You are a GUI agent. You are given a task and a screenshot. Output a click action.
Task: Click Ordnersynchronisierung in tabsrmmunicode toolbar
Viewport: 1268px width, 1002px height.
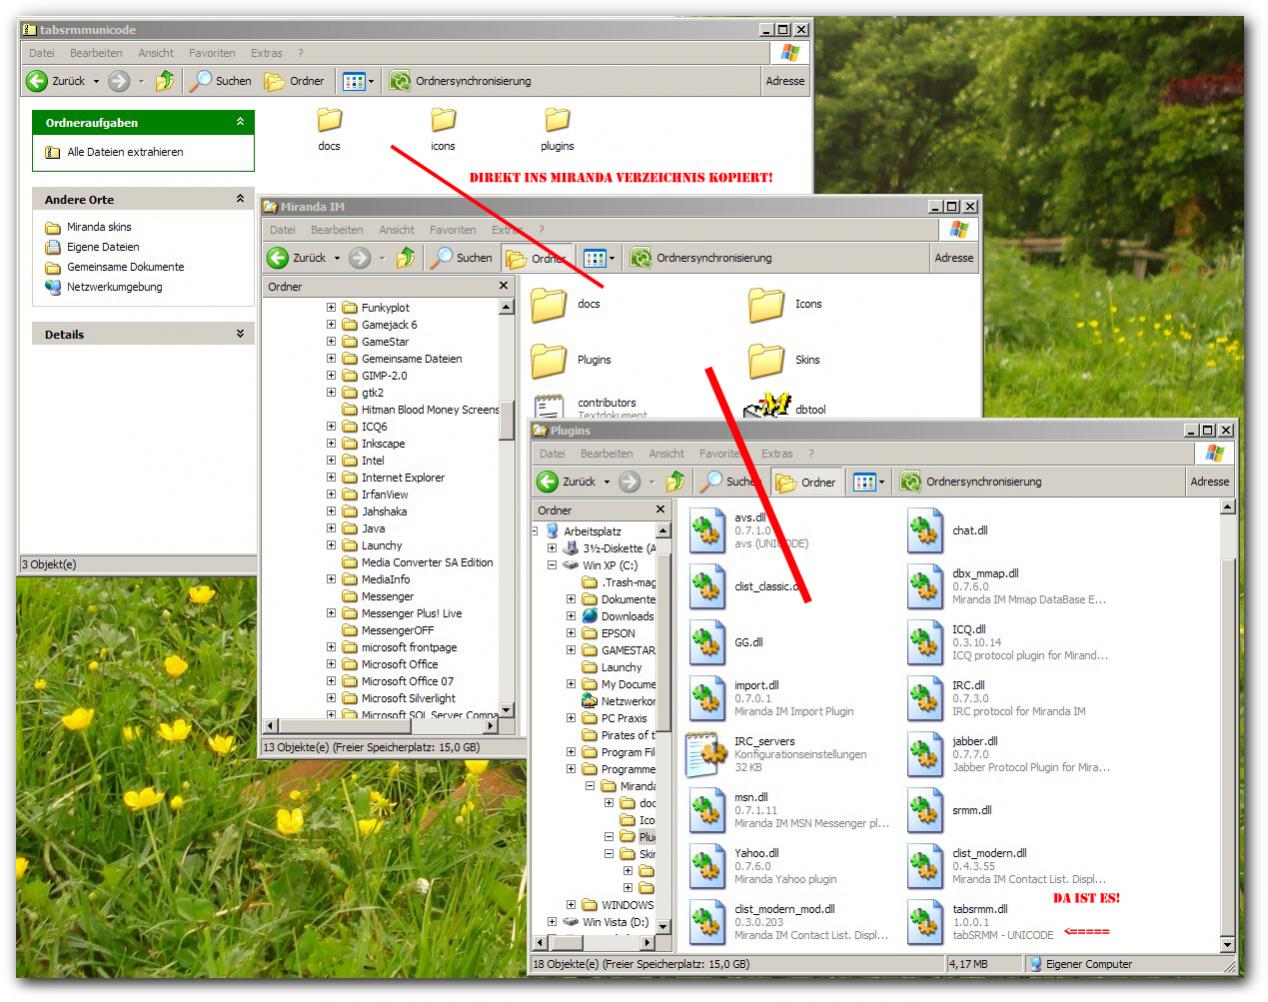pos(461,81)
